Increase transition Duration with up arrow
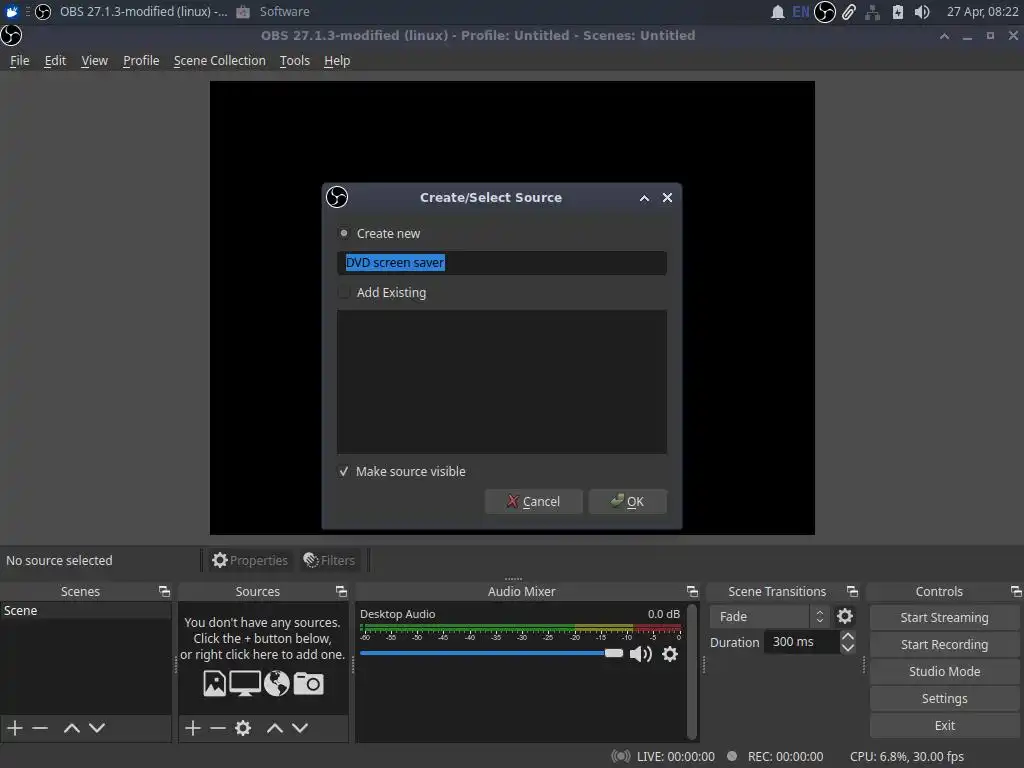Viewport: 1024px width, 768px height. 848,636
